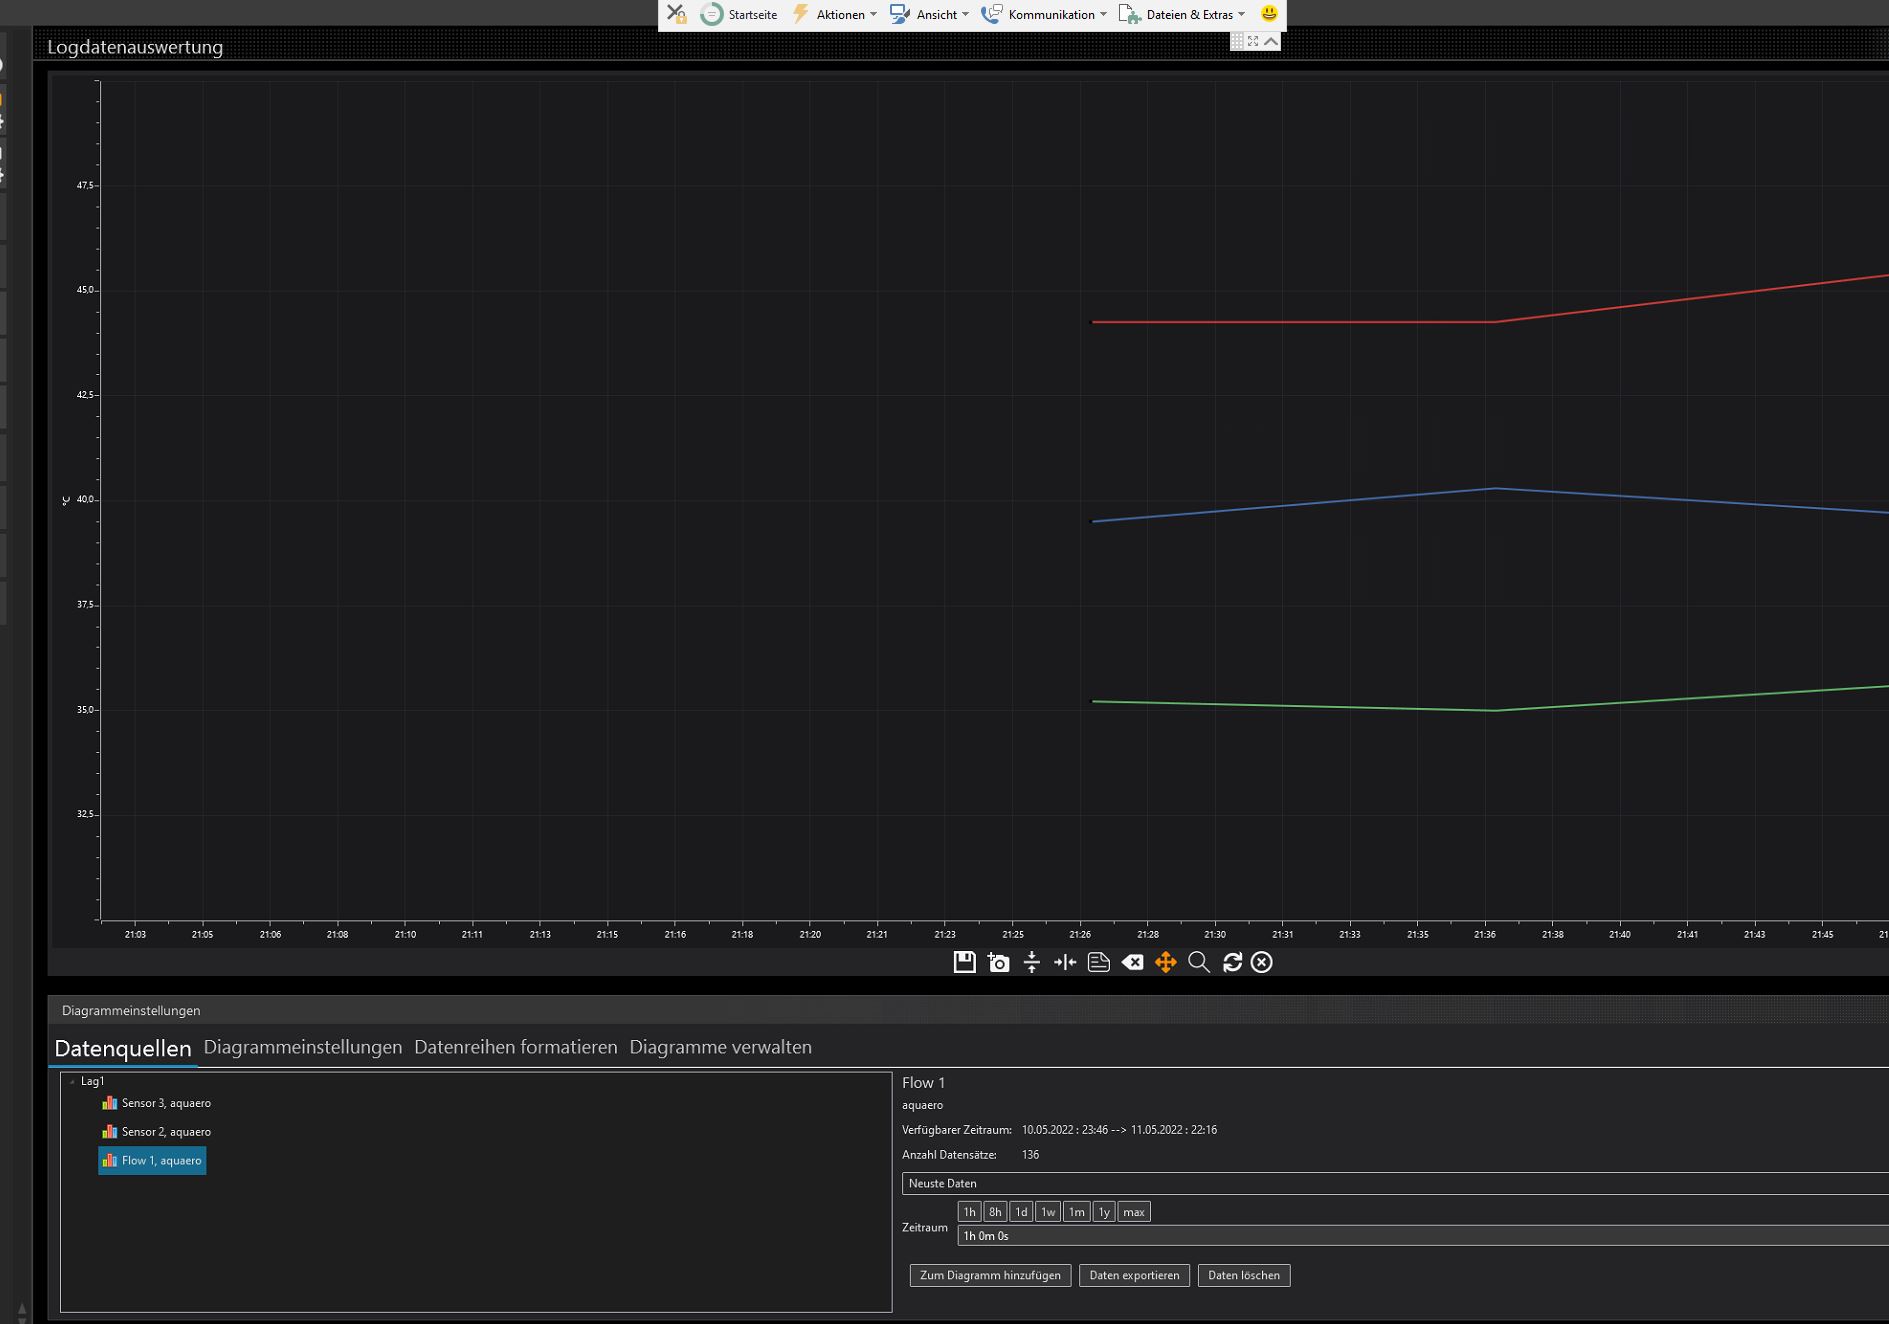The height and width of the screenshot is (1324, 1889).
Task: Select the magnifier zoom tool
Action: click(x=1199, y=962)
